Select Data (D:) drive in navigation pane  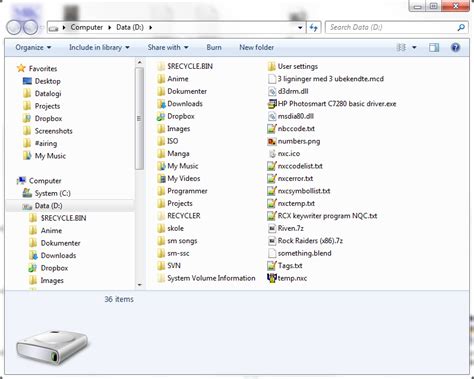48,206
